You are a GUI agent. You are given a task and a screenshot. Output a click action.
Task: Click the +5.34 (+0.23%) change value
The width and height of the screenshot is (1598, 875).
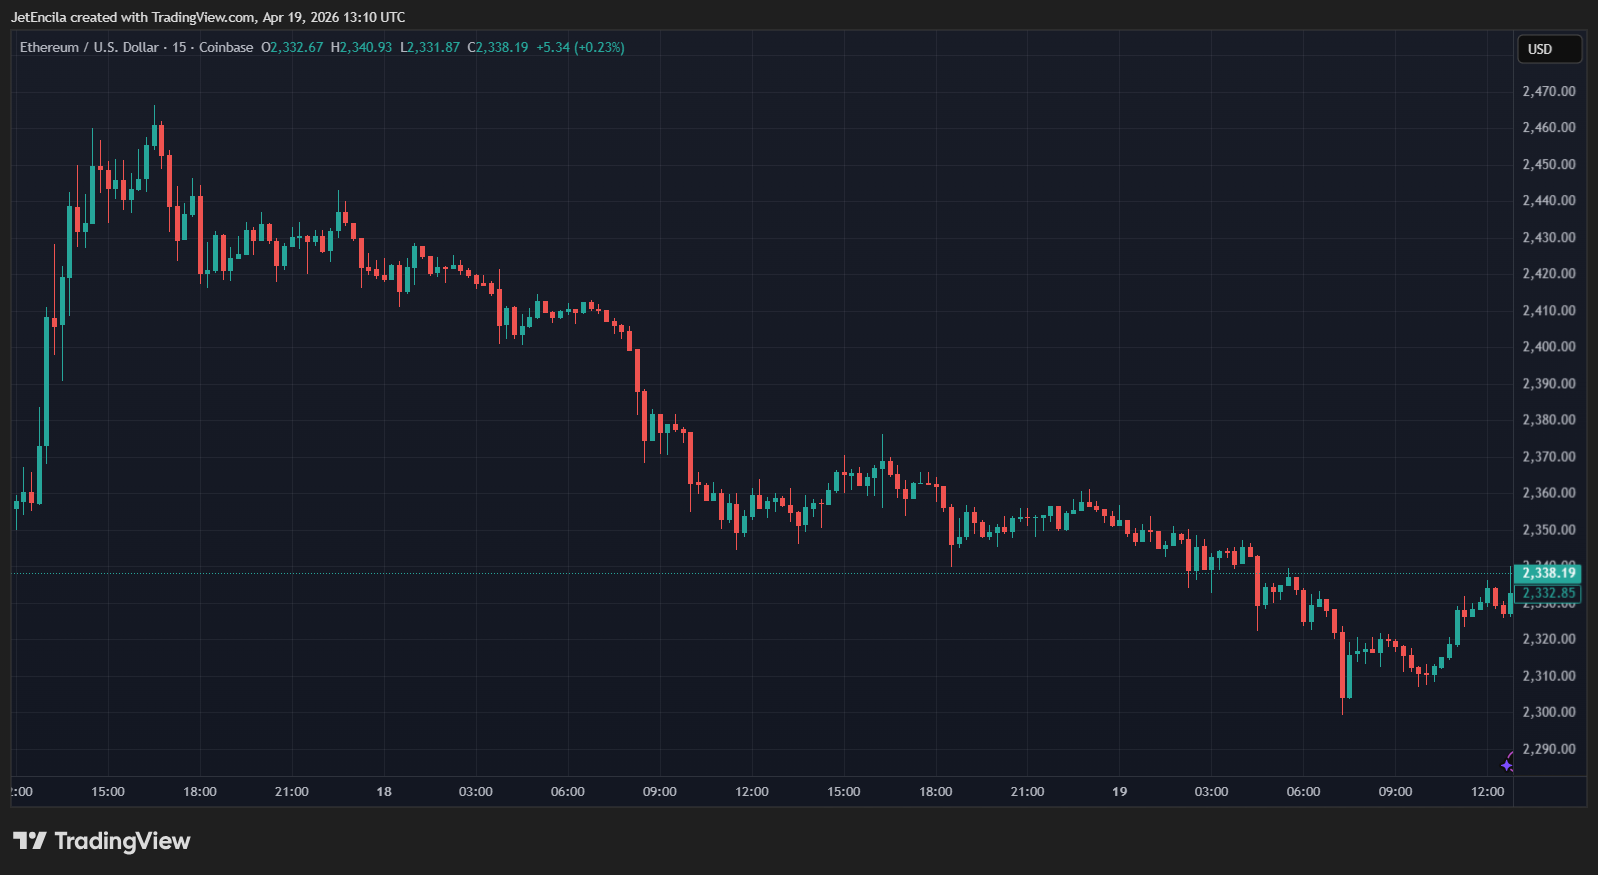coord(580,47)
